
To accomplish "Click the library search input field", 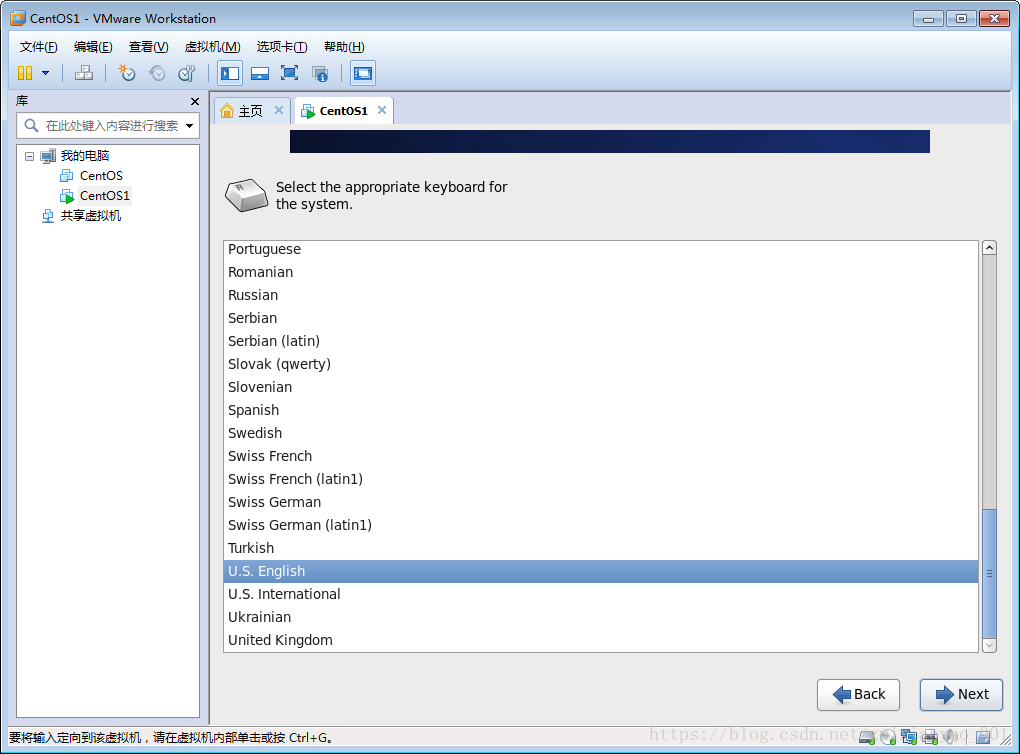I will click(x=108, y=126).
